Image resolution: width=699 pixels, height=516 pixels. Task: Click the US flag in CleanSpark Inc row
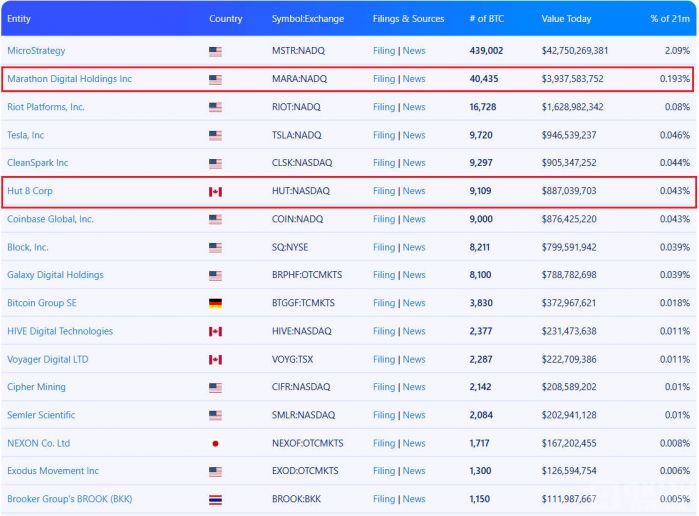click(x=215, y=164)
